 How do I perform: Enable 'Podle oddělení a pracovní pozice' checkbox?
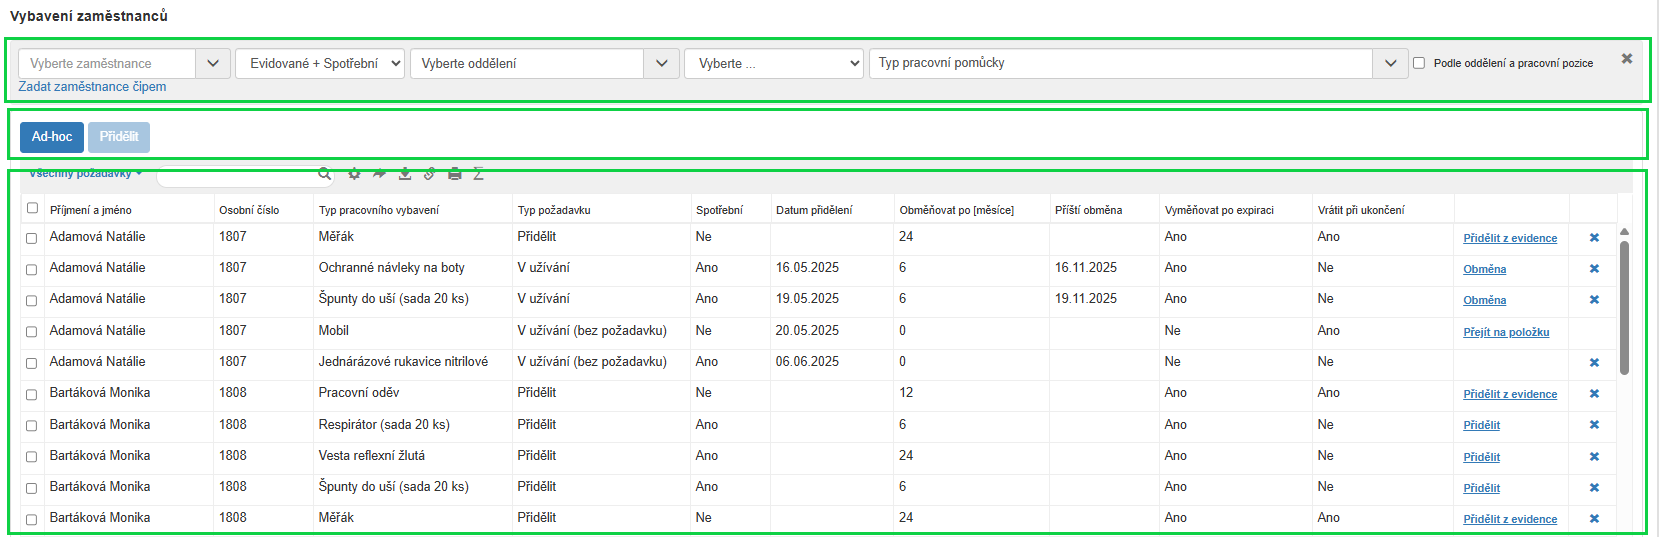coord(1419,63)
